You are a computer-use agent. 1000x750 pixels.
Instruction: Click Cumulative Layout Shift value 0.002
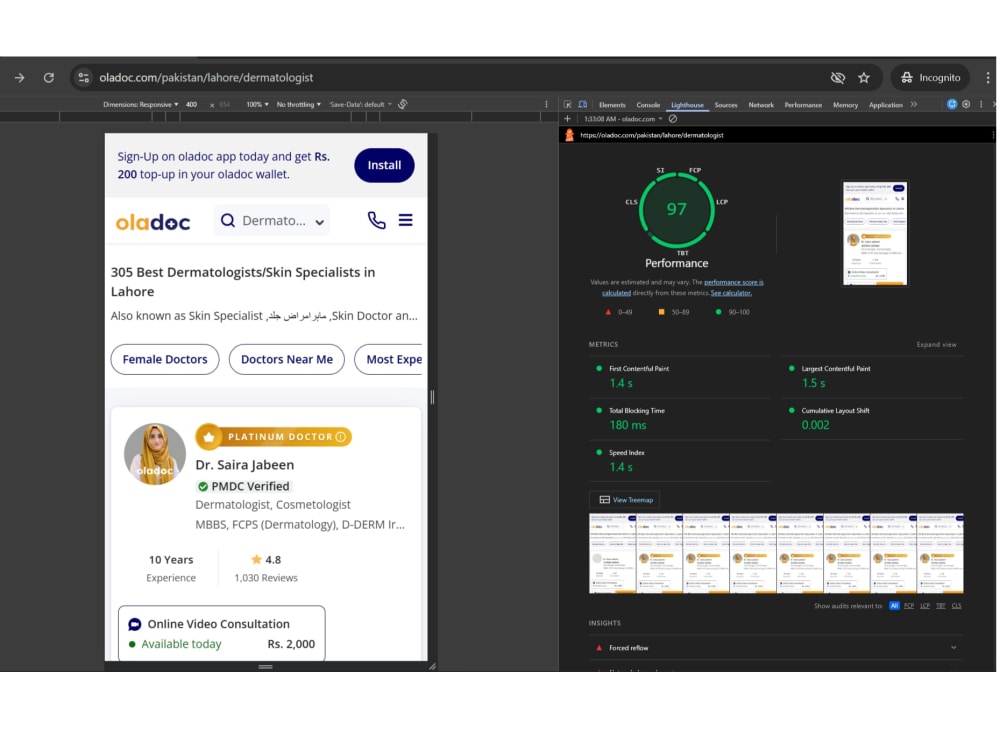815,425
